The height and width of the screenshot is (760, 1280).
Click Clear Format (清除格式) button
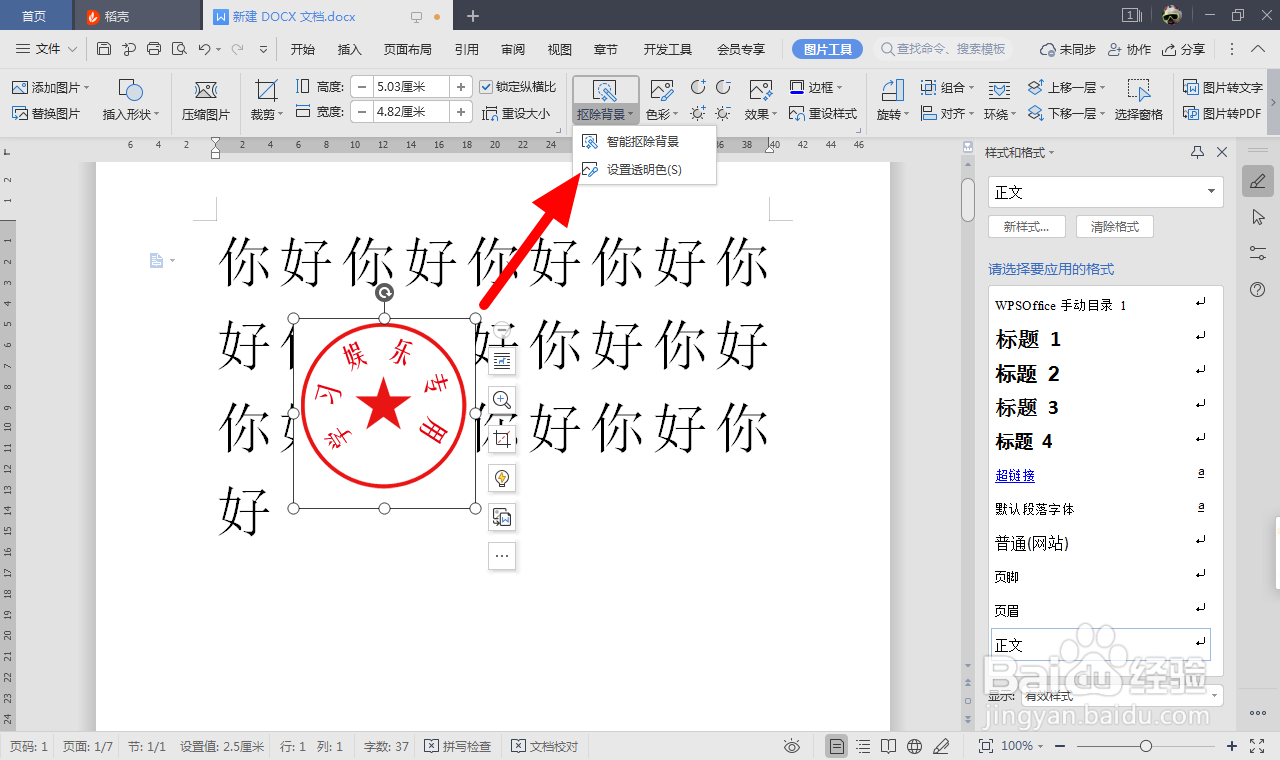[1115, 227]
